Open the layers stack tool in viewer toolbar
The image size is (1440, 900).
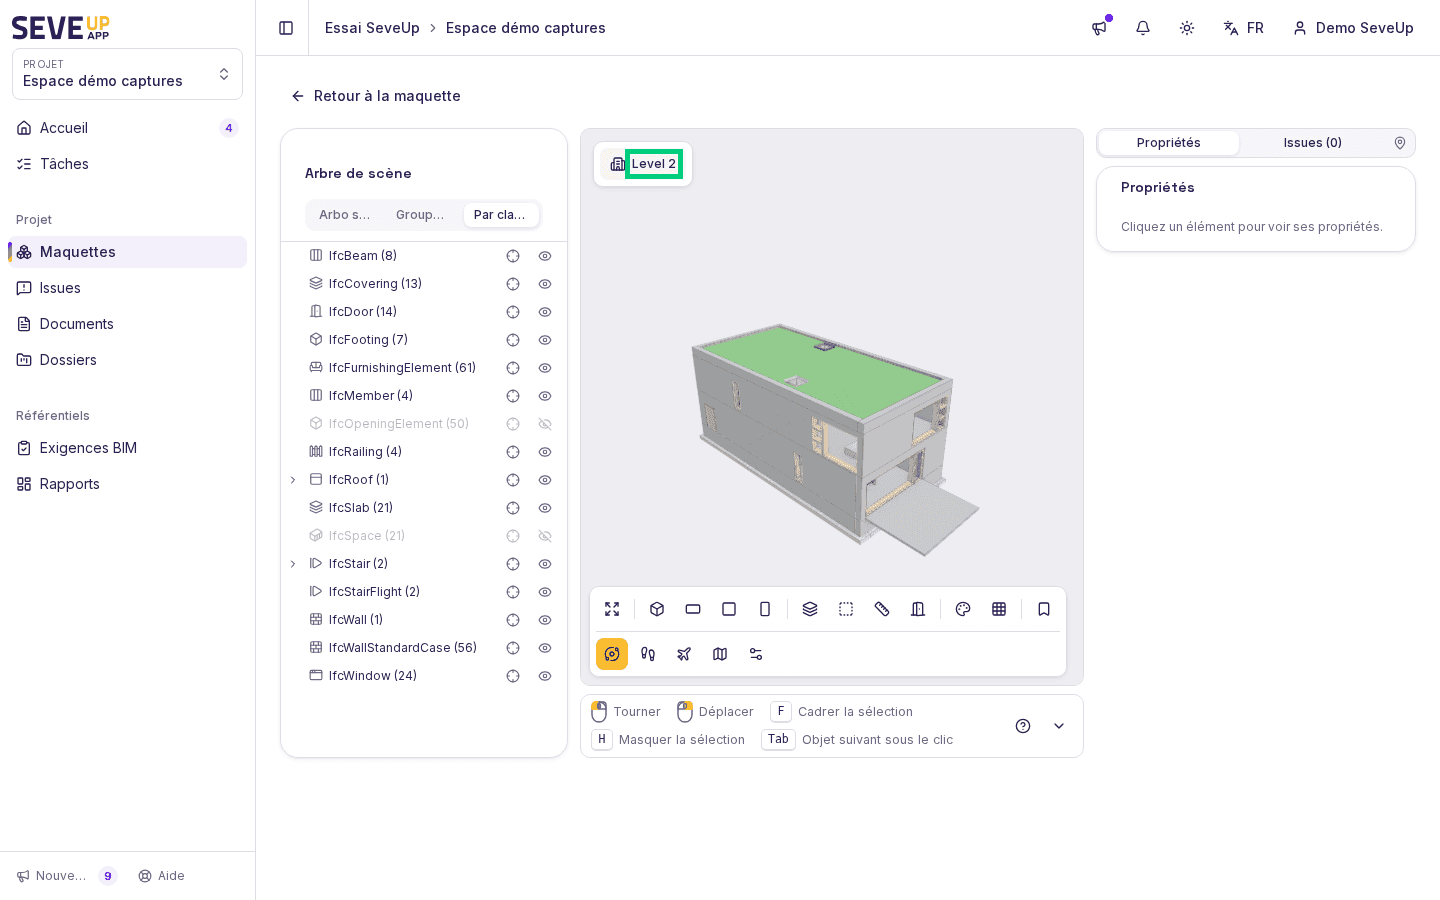810,609
